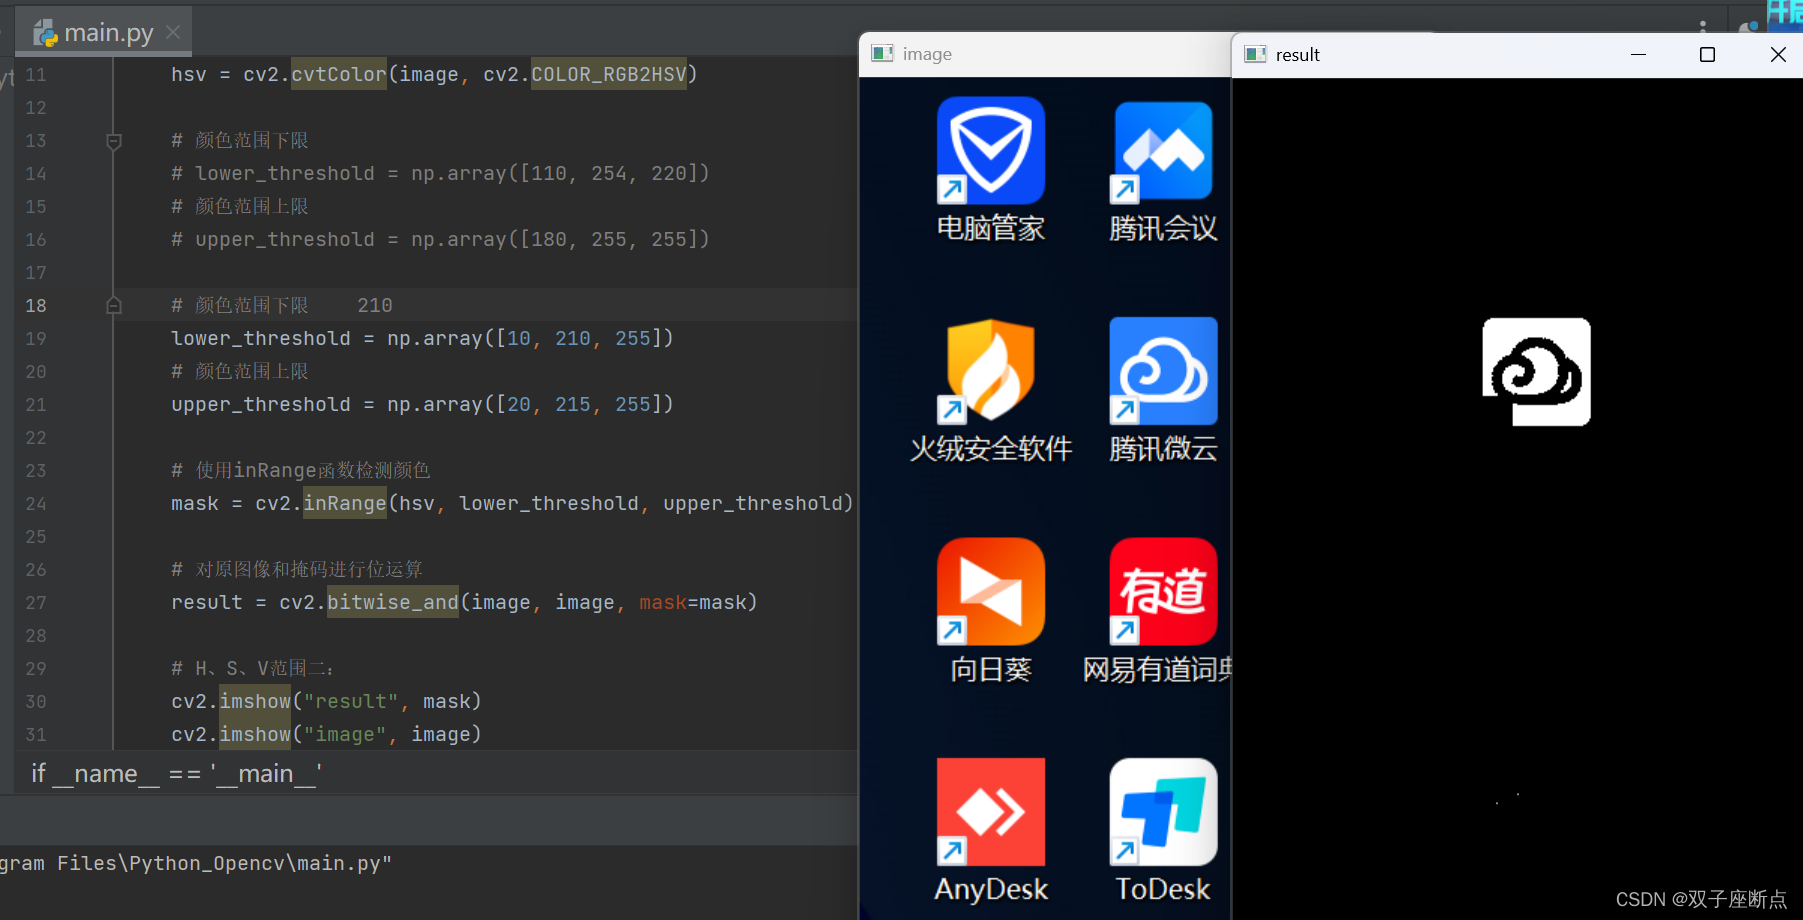The image size is (1803, 920).
Task: Click the AnyDesk label text
Action: coord(990,889)
